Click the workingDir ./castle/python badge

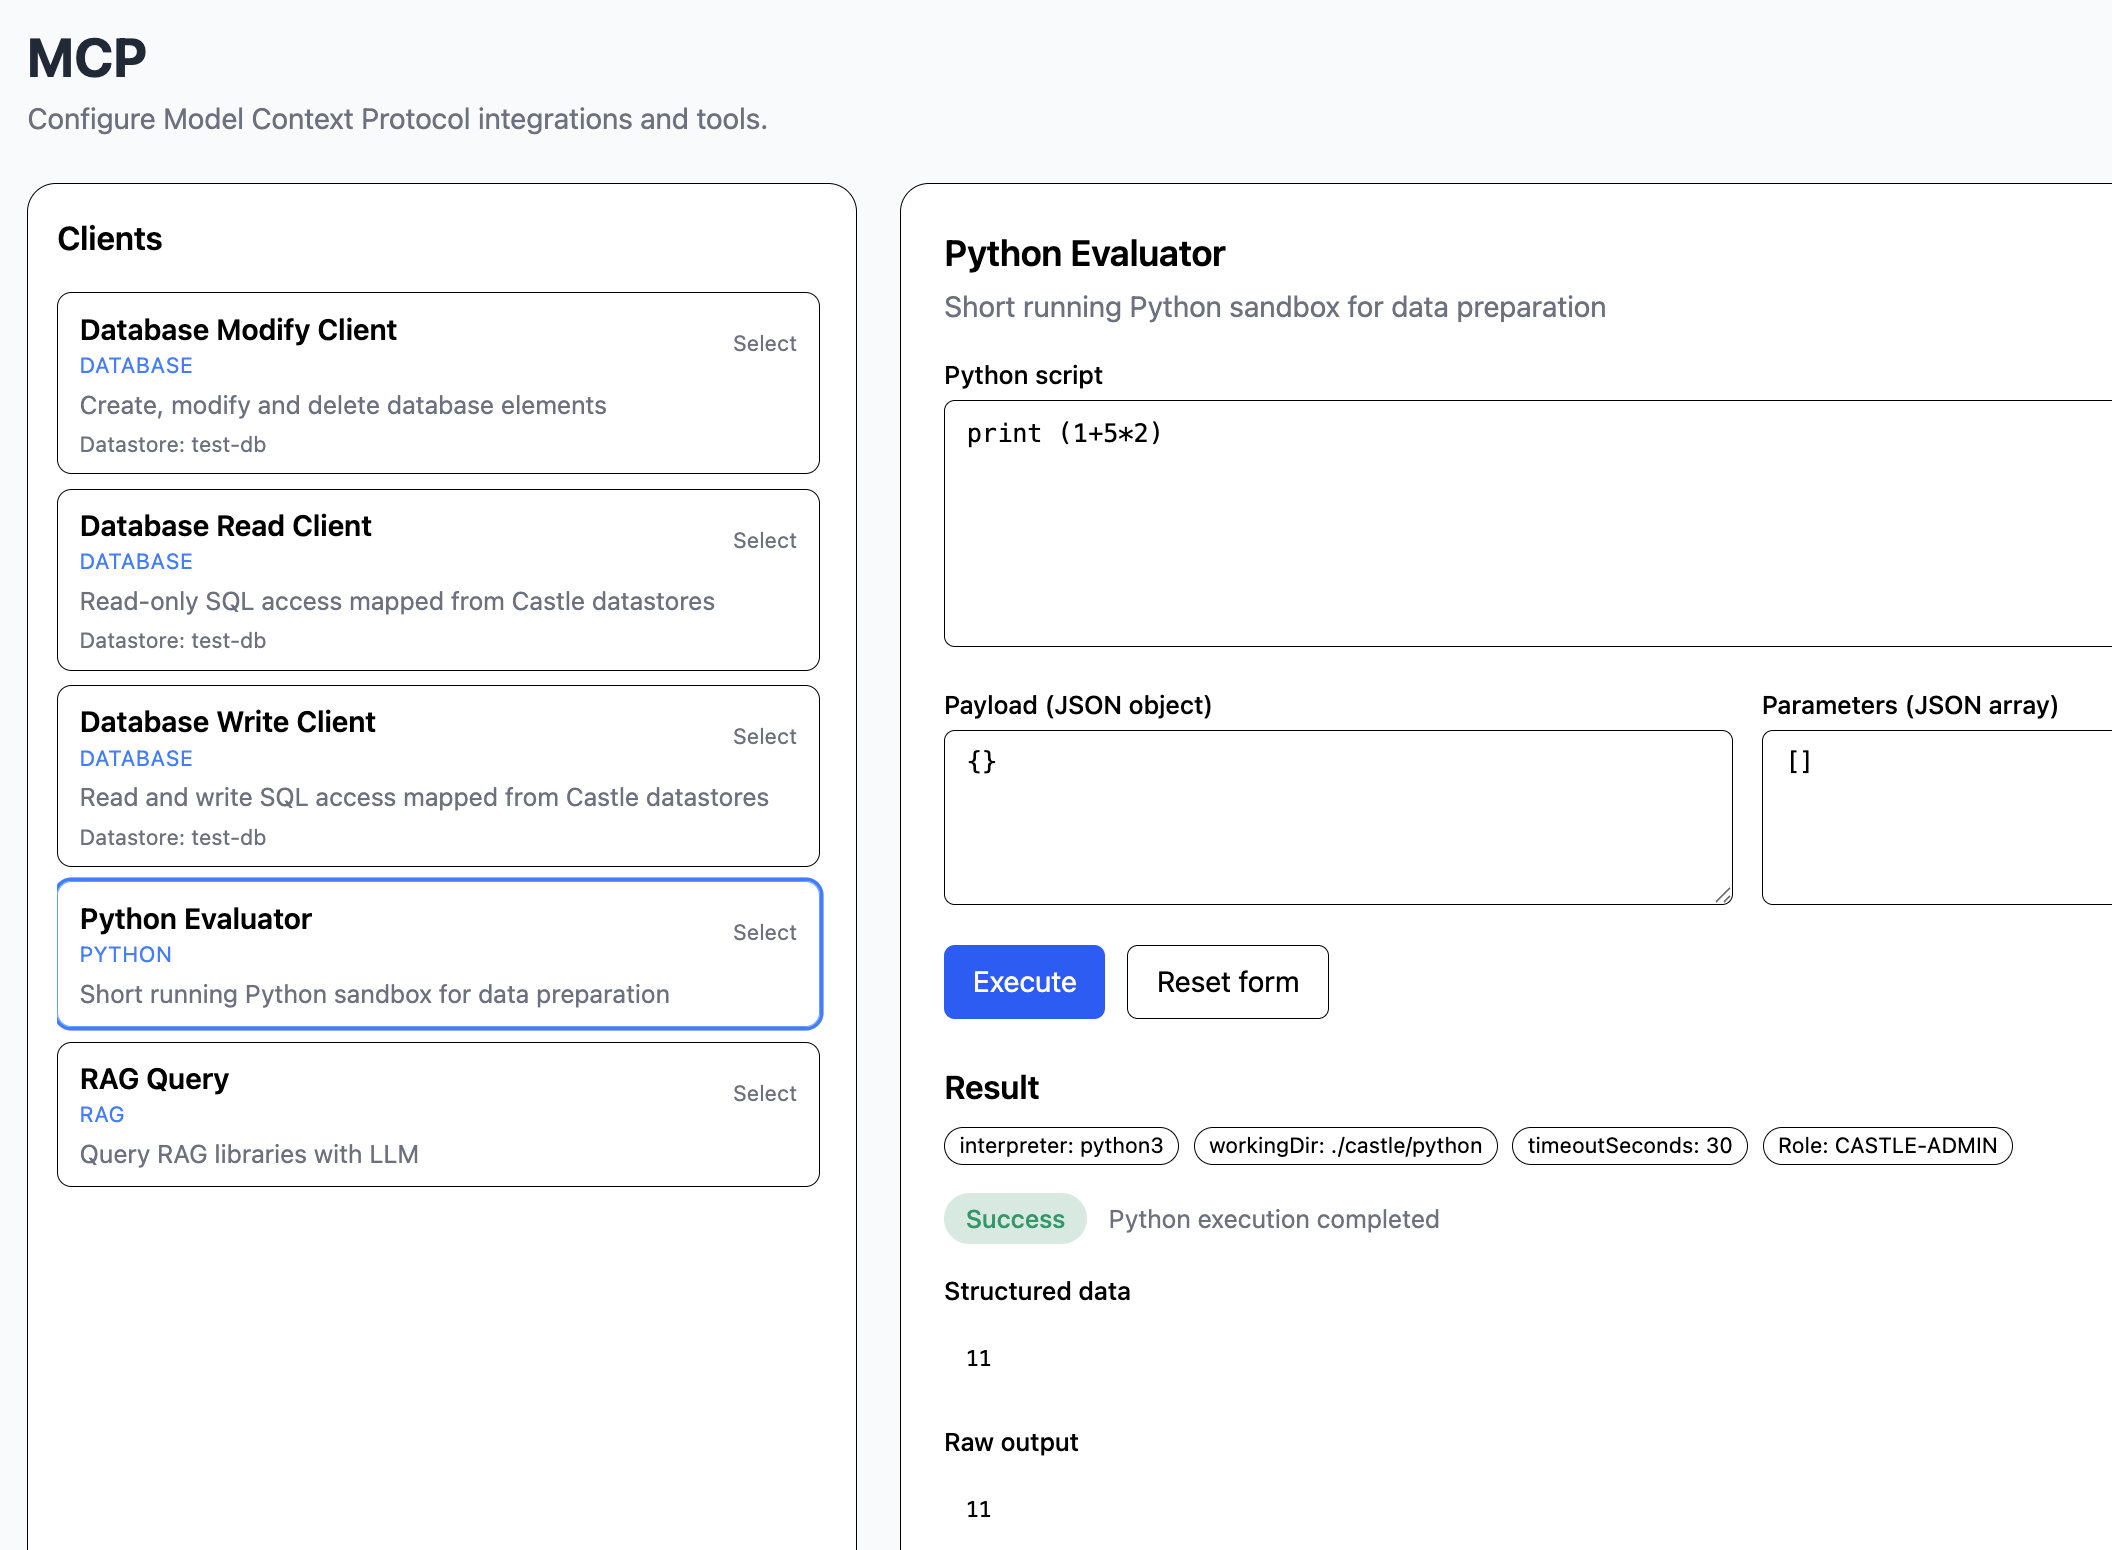[x=1345, y=1145]
